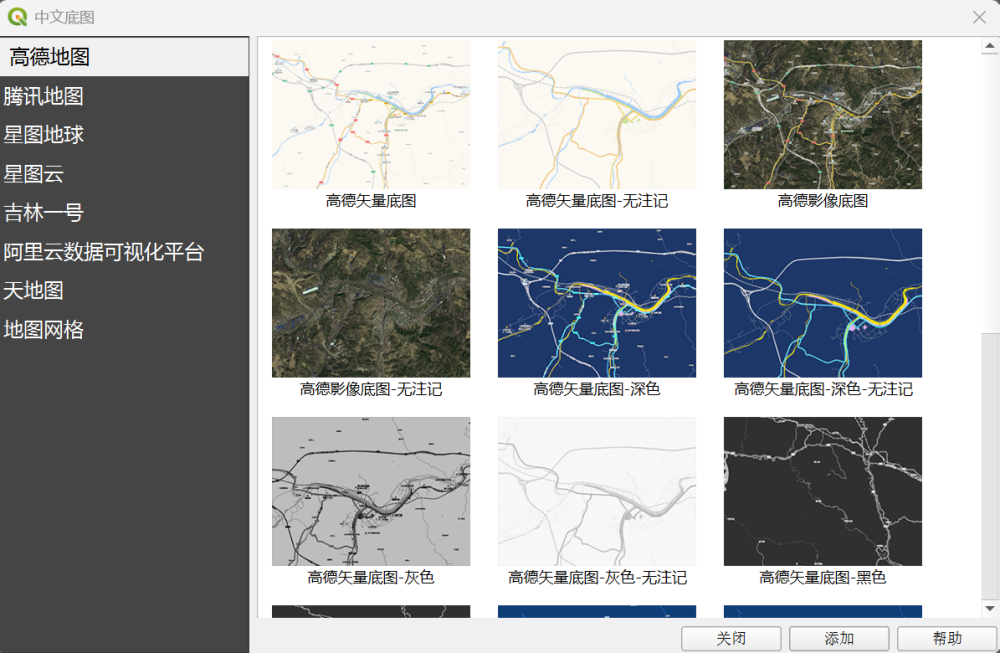Select the 高德矢量底图-灰色 gray map
Screen dimensions: 1000x653
[x=370, y=491]
